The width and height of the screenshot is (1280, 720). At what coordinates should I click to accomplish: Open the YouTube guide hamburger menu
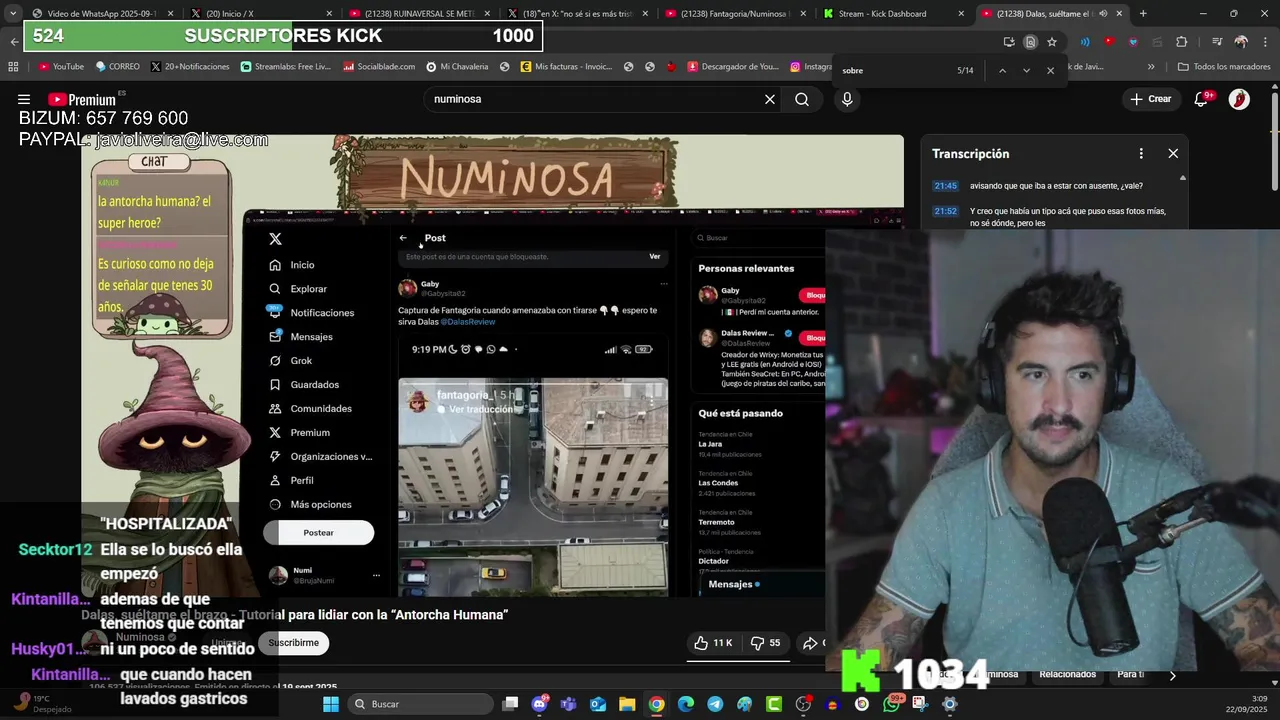tap(24, 99)
